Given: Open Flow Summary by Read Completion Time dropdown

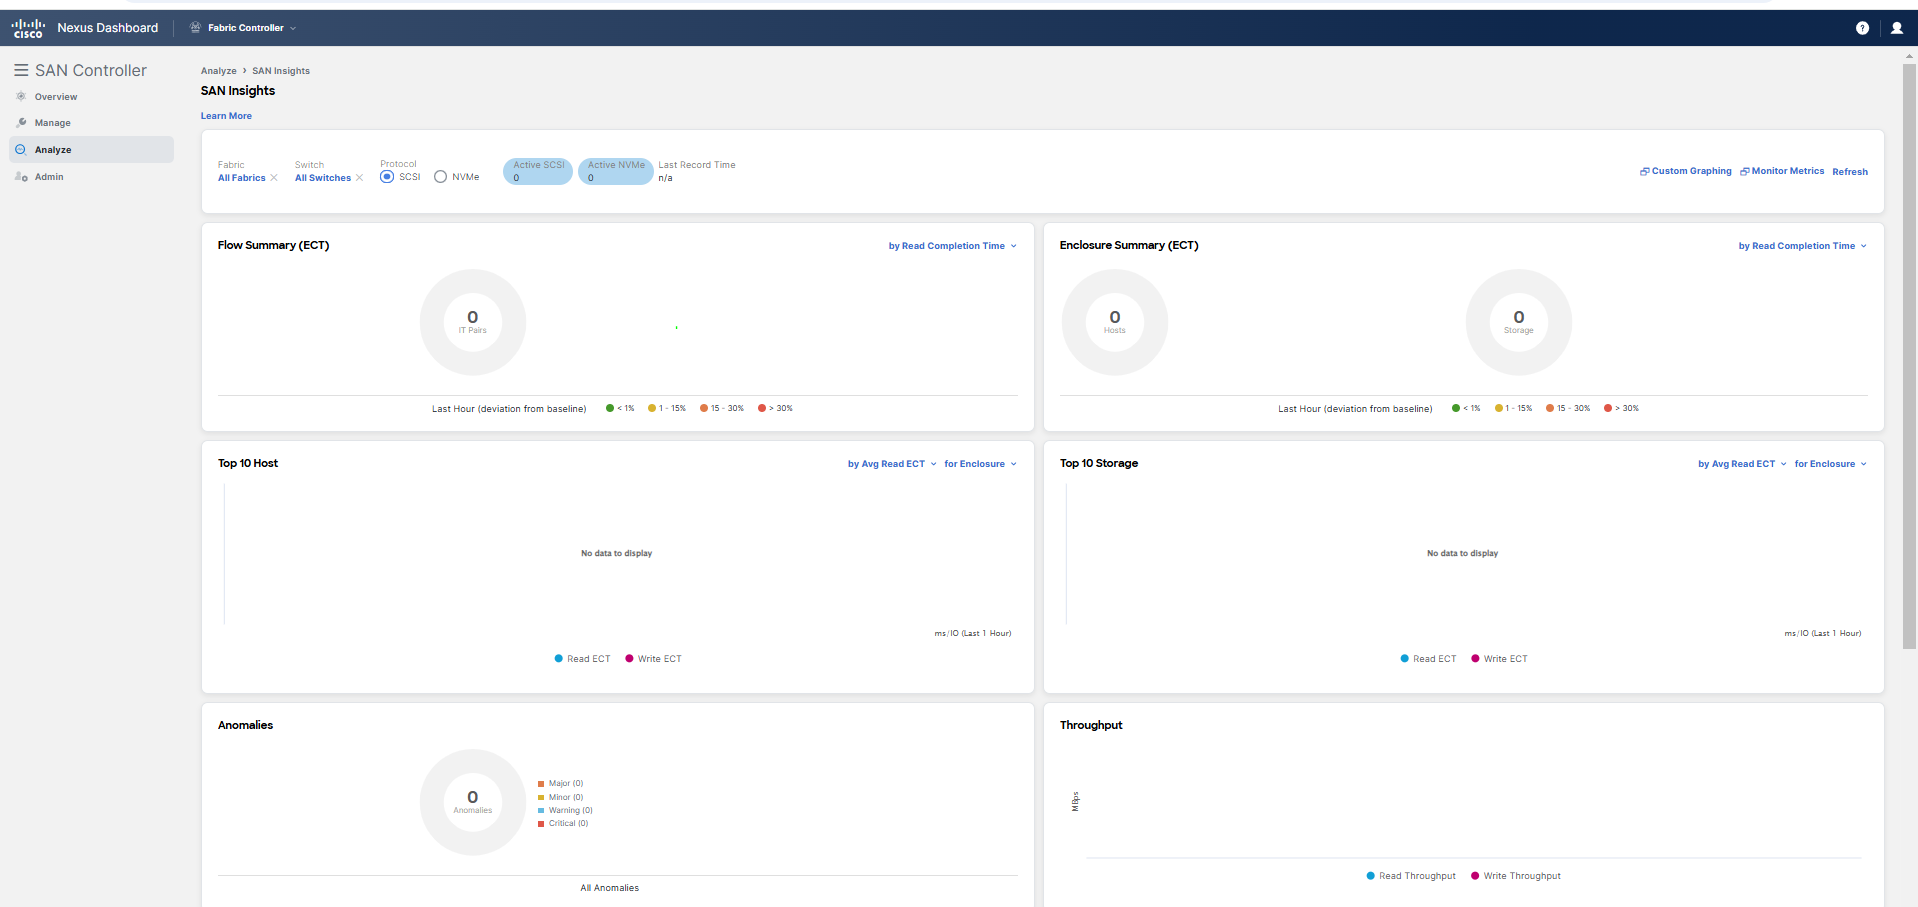Looking at the screenshot, I should coord(952,246).
